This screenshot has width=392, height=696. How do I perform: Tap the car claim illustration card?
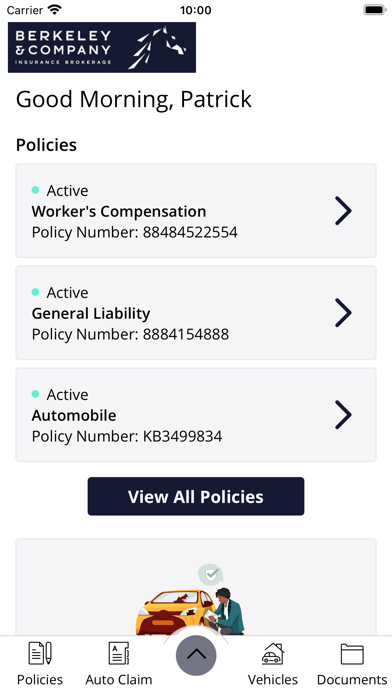coord(196,587)
